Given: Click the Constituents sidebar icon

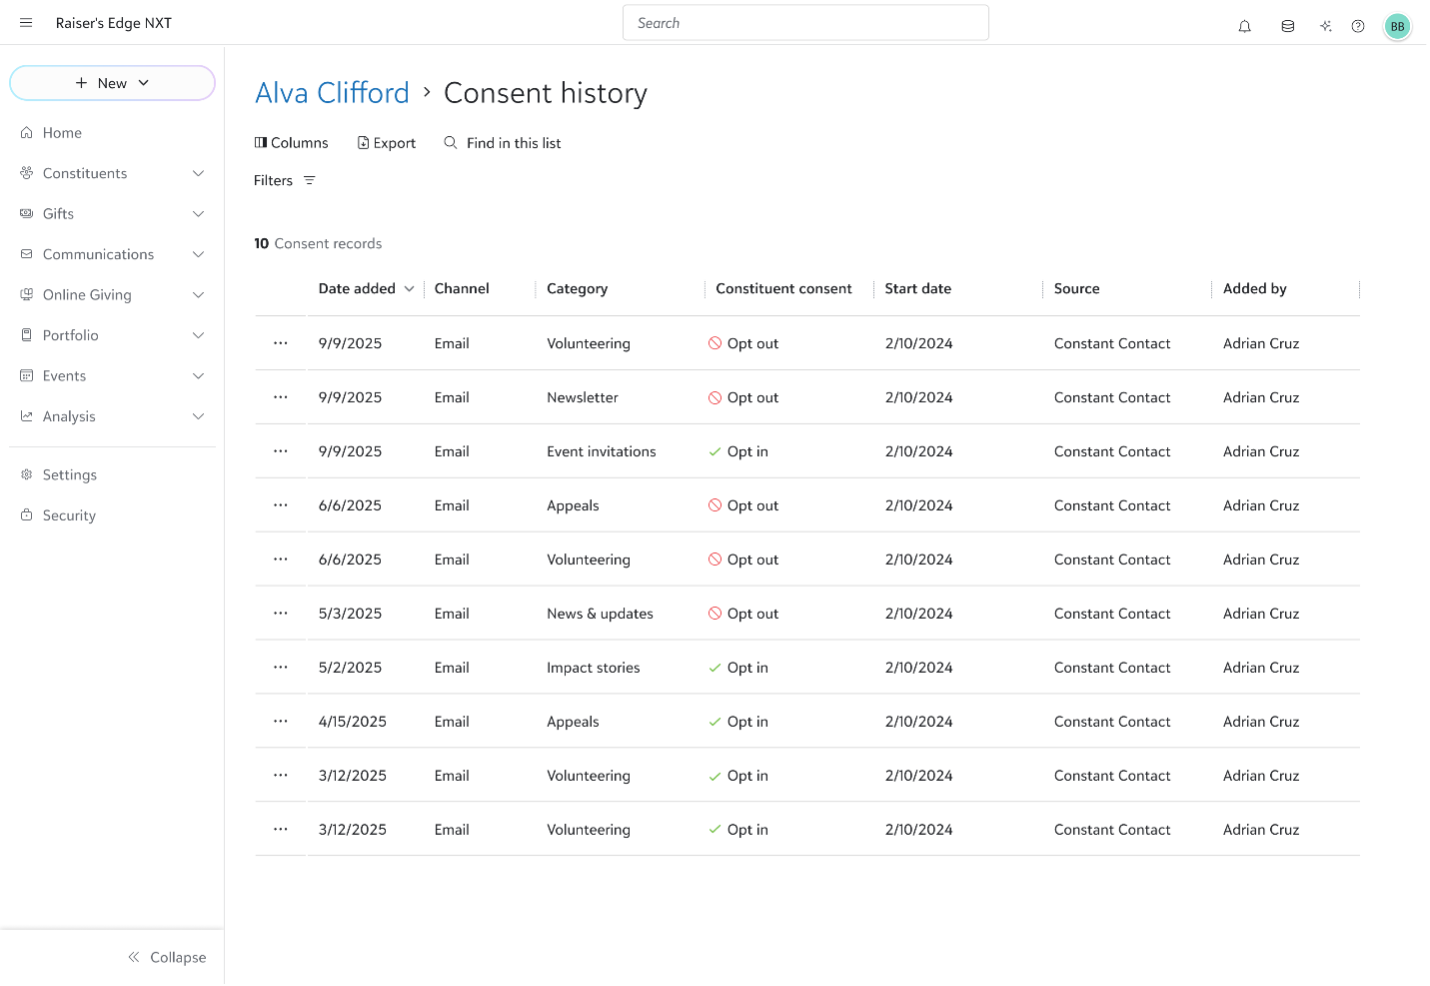Looking at the screenshot, I should pyautogui.click(x=27, y=173).
